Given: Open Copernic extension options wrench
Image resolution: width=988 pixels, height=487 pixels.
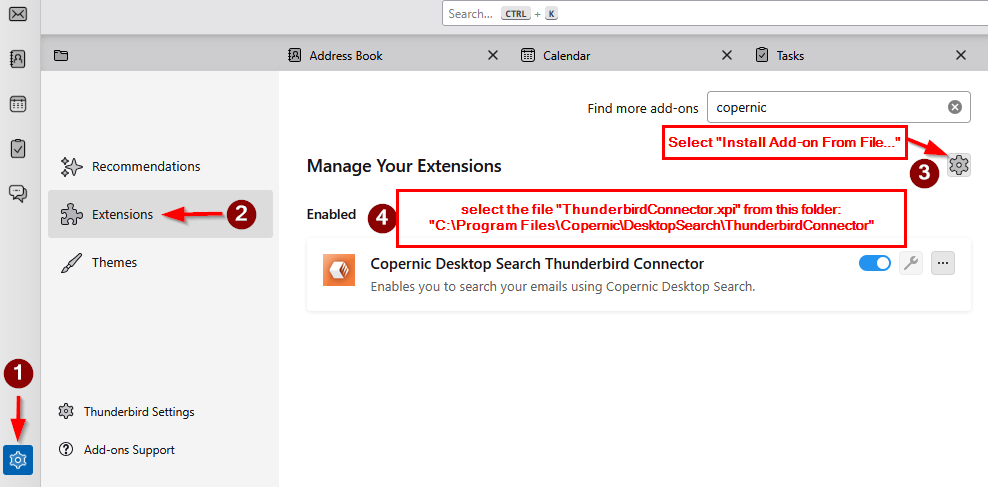Looking at the screenshot, I should point(910,263).
